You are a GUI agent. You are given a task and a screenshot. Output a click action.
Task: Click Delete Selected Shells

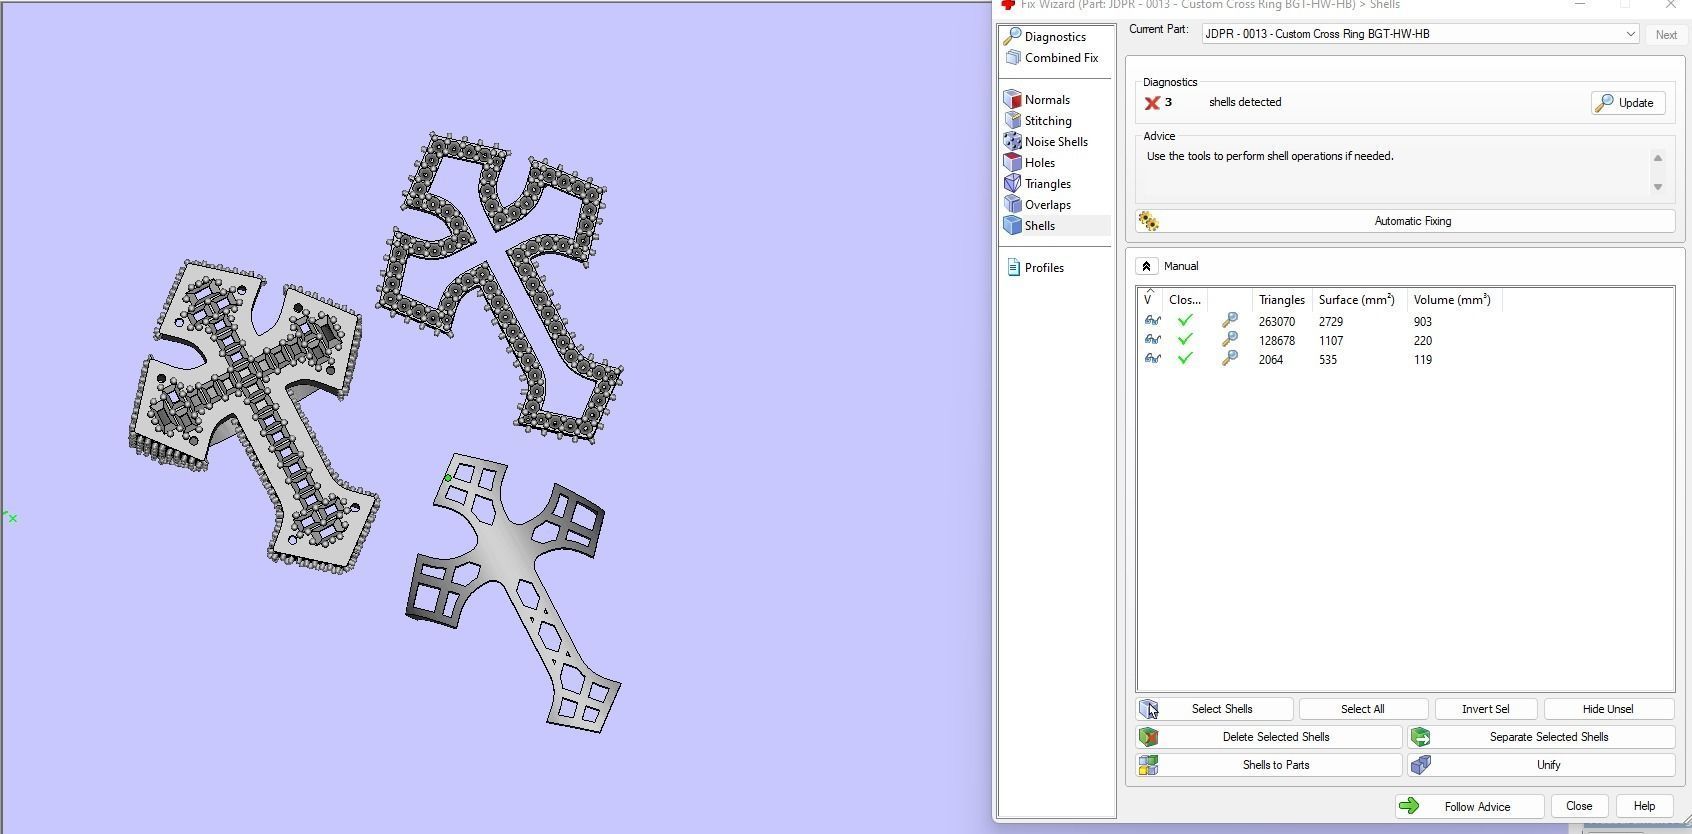[1268, 737]
